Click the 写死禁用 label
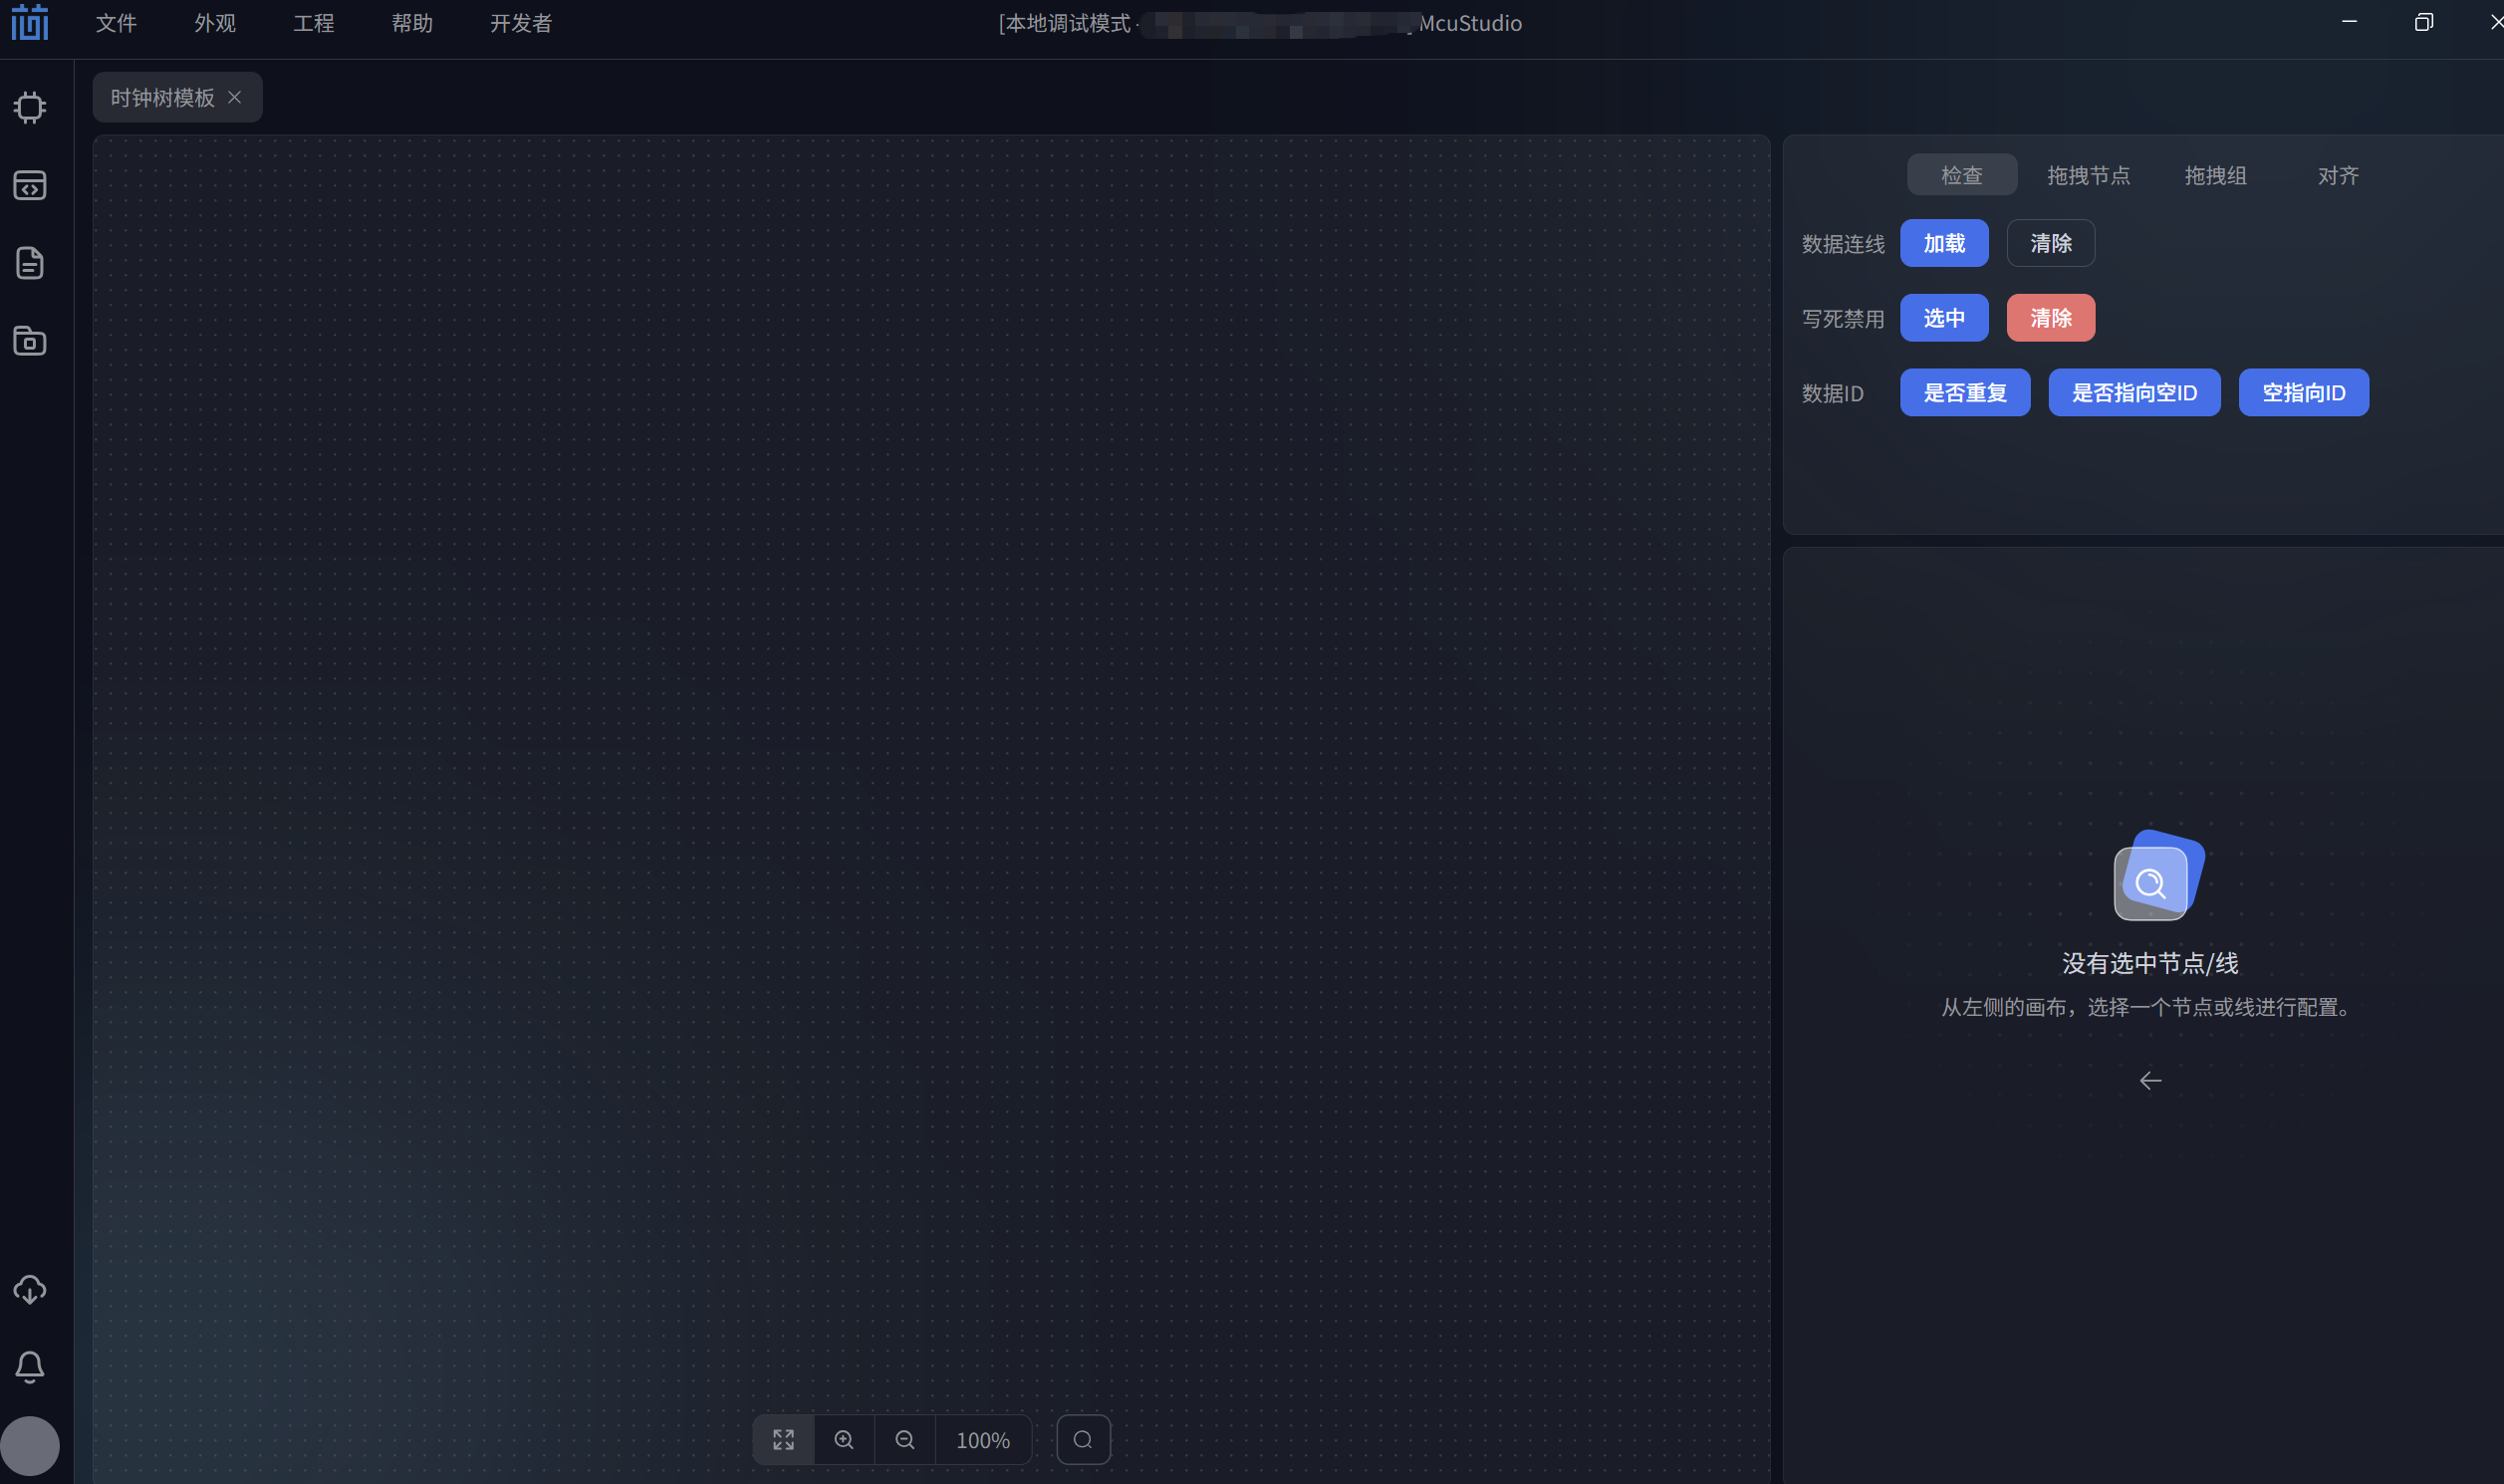Screen dimensions: 2504x1484 [1843, 319]
